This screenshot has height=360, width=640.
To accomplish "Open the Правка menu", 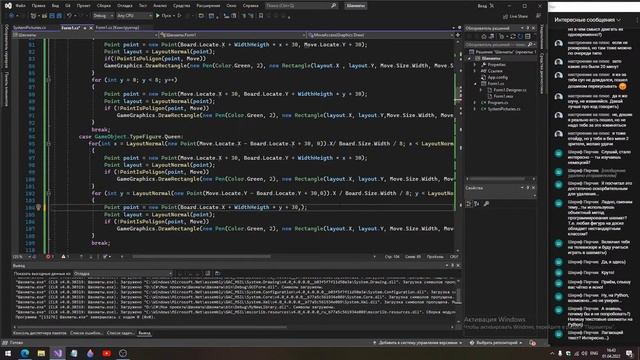I will pos(38,6).
